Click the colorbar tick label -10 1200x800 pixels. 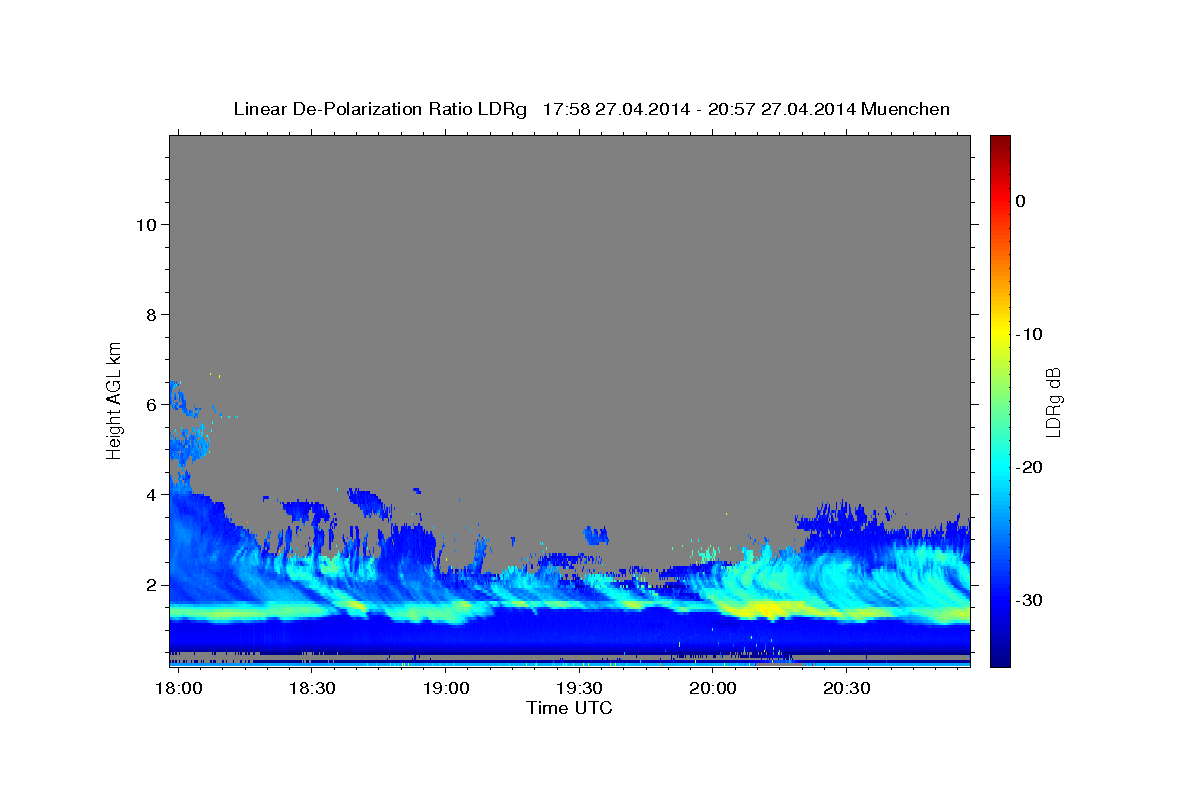click(x=1029, y=334)
